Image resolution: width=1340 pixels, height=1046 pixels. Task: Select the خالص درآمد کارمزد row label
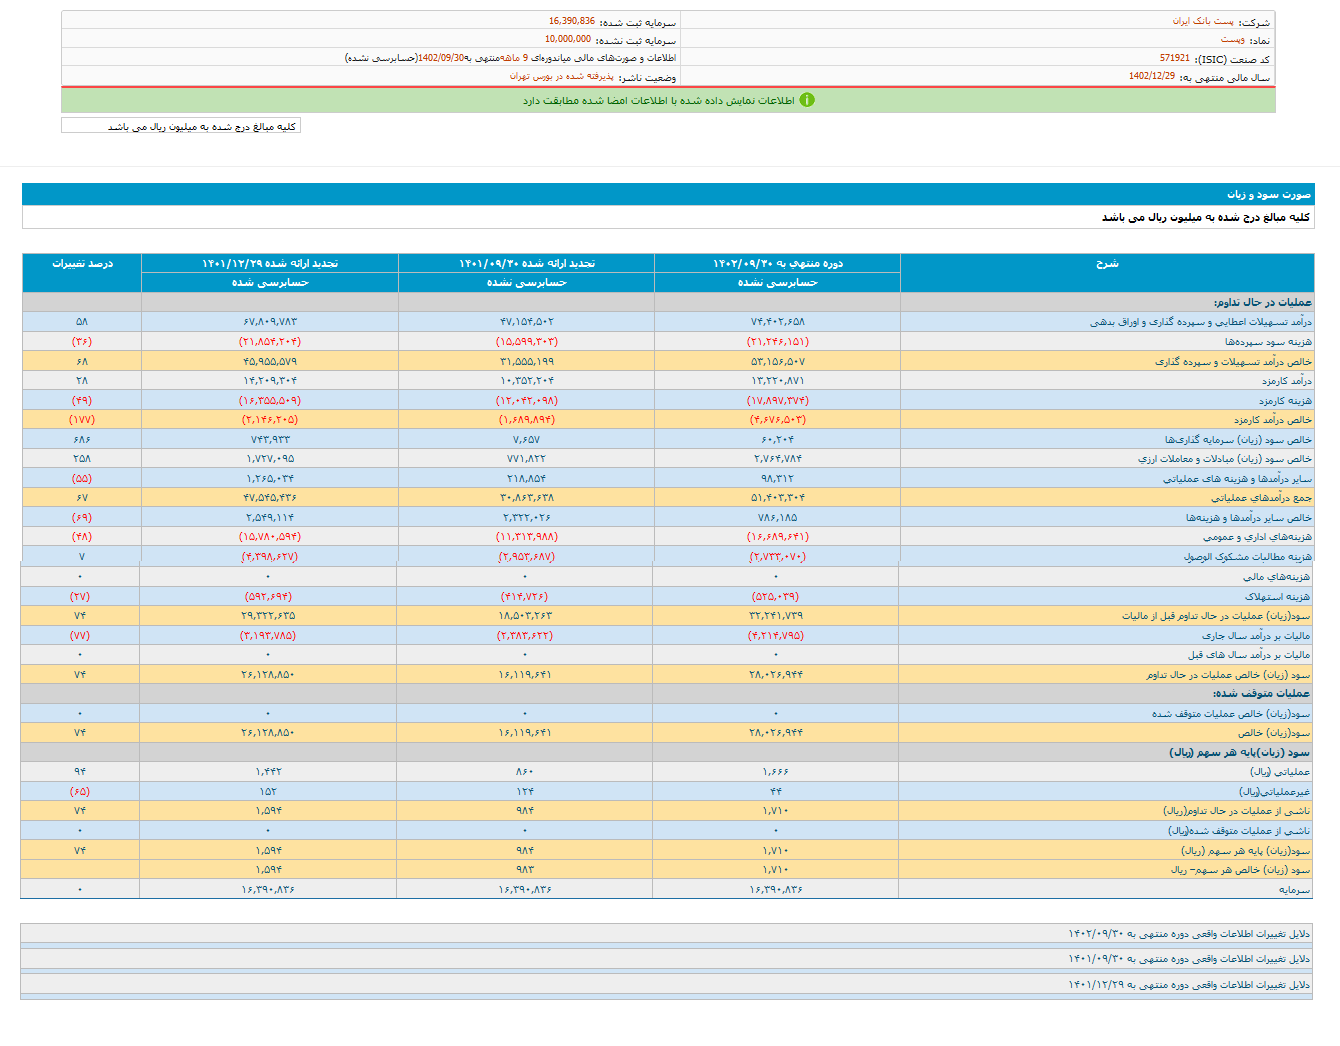(1272, 420)
